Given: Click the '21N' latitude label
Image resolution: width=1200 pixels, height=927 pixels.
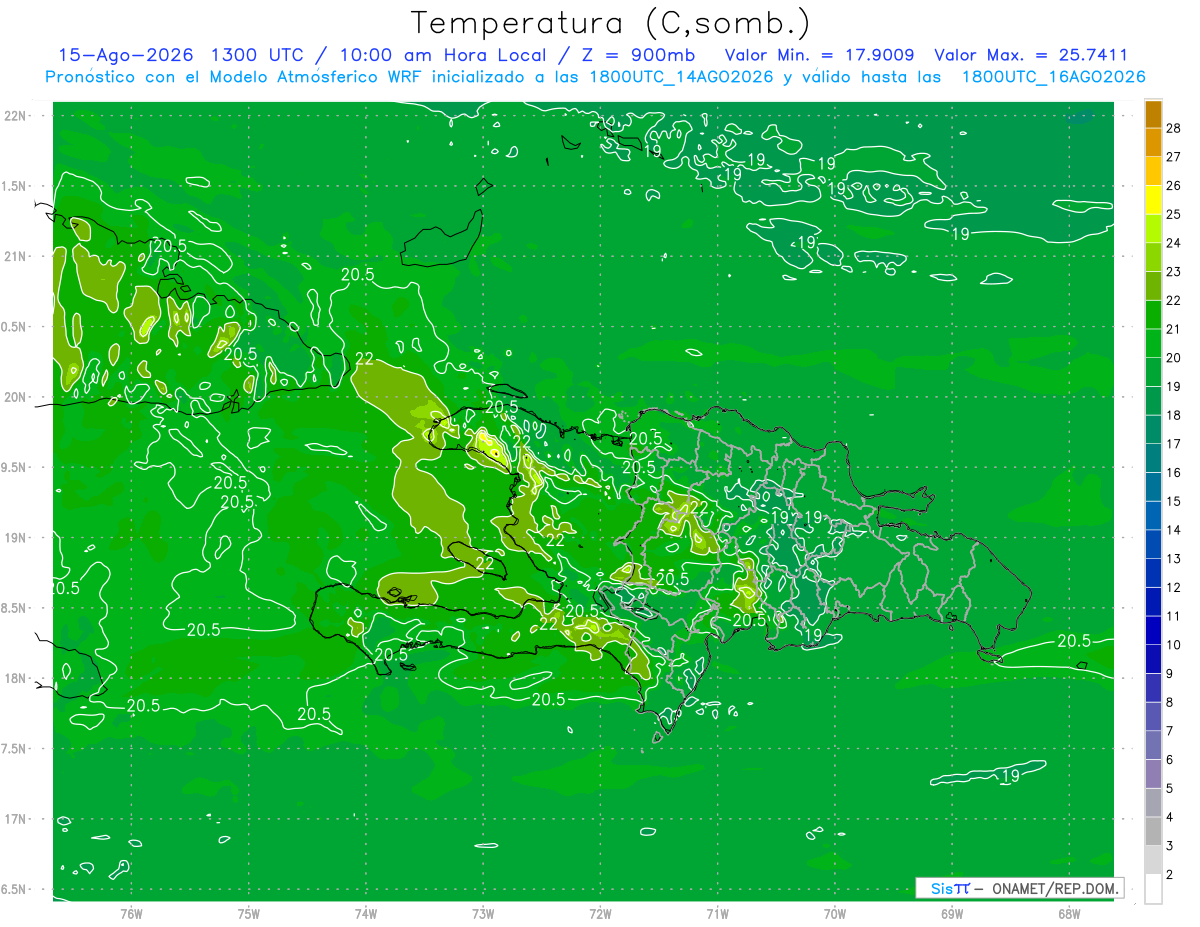Looking at the screenshot, I should pos(15,256).
